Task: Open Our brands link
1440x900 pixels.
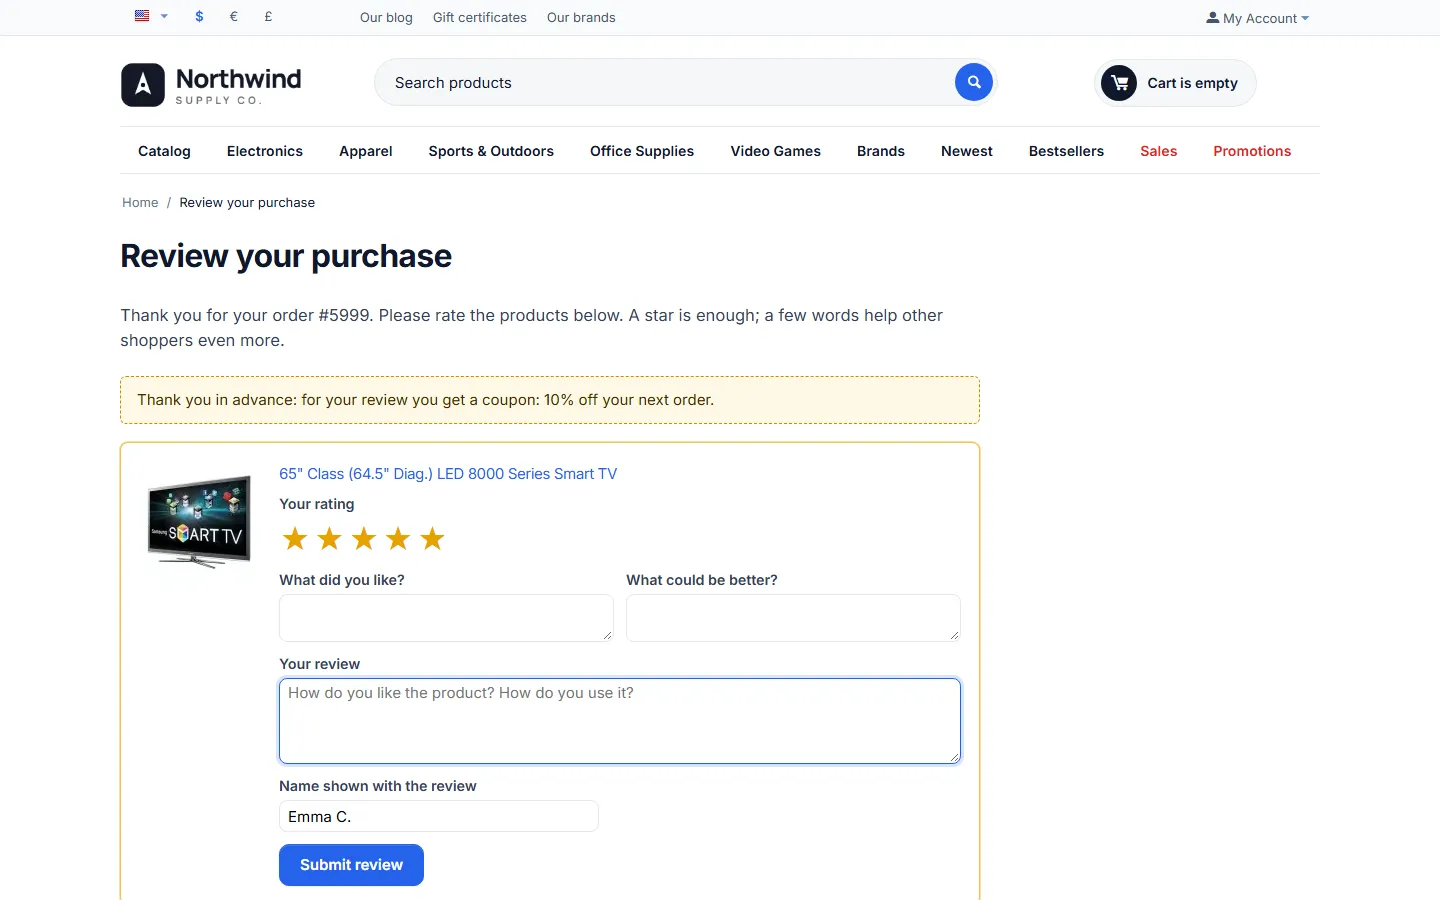Action: point(581,17)
